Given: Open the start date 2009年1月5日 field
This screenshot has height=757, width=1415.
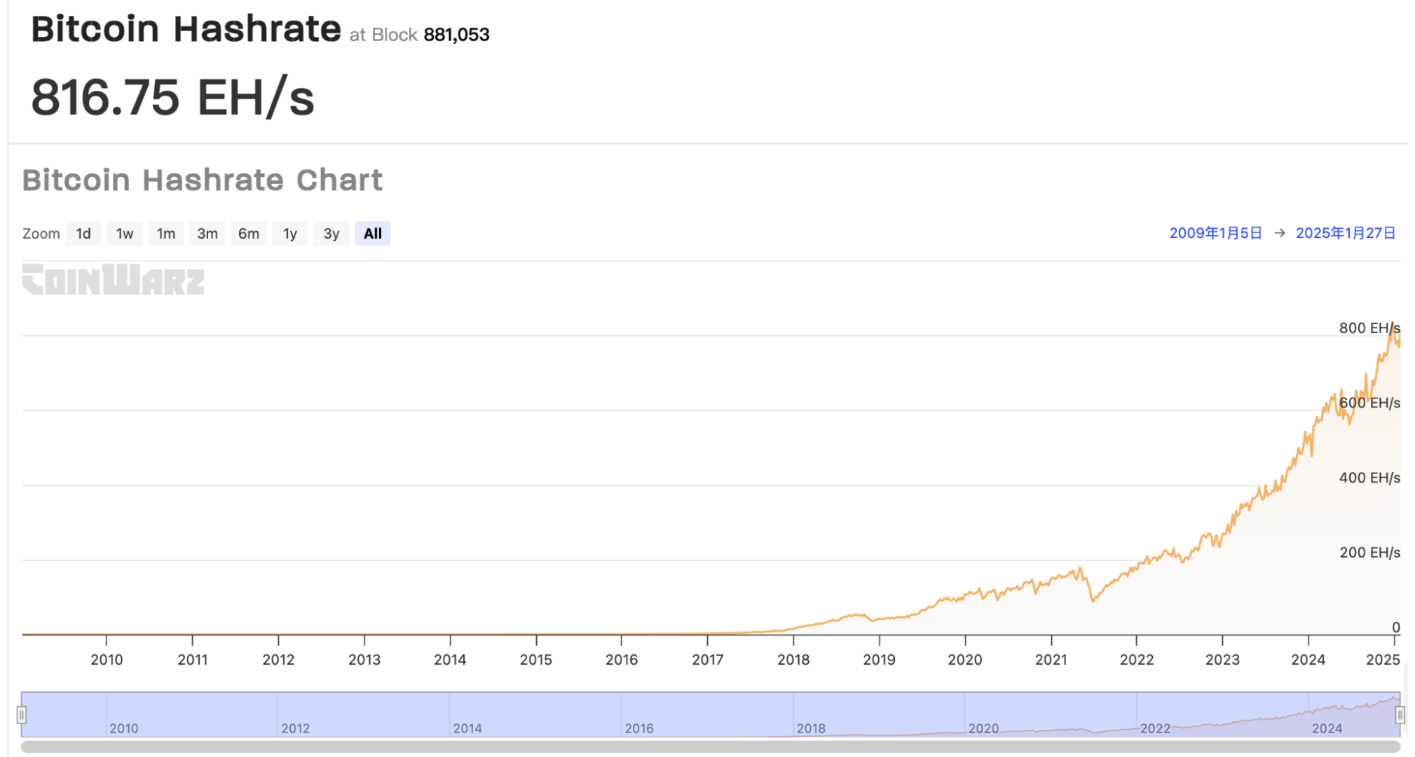Looking at the screenshot, I should [1215, 233].
